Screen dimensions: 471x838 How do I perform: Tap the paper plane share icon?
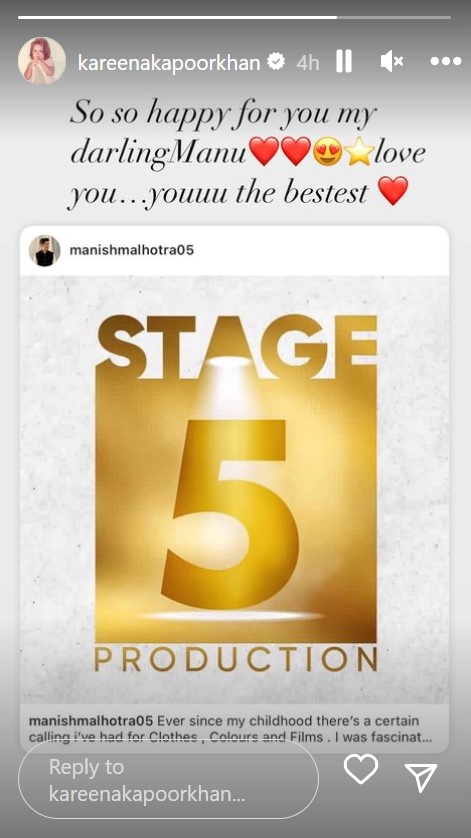click(x=421, y=777)
